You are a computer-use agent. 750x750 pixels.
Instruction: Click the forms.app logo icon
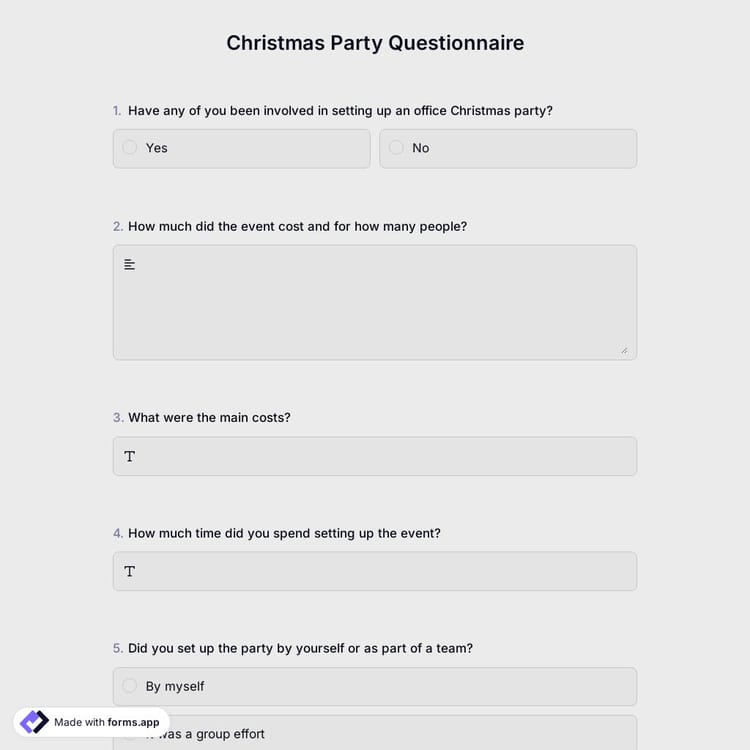pos(34,722)
